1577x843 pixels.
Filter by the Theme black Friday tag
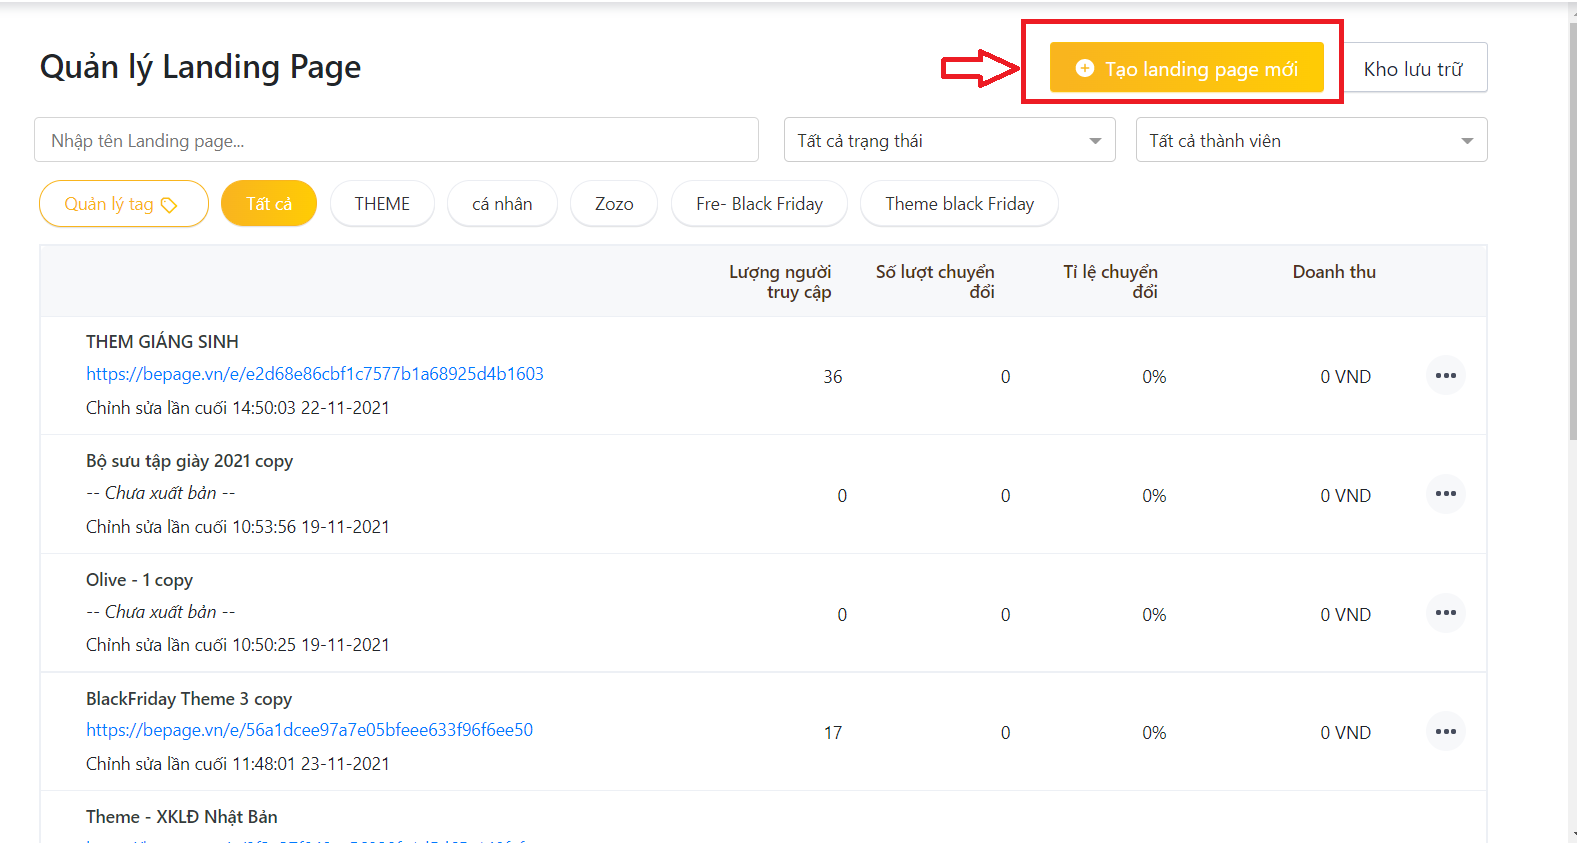coord(959,204)
